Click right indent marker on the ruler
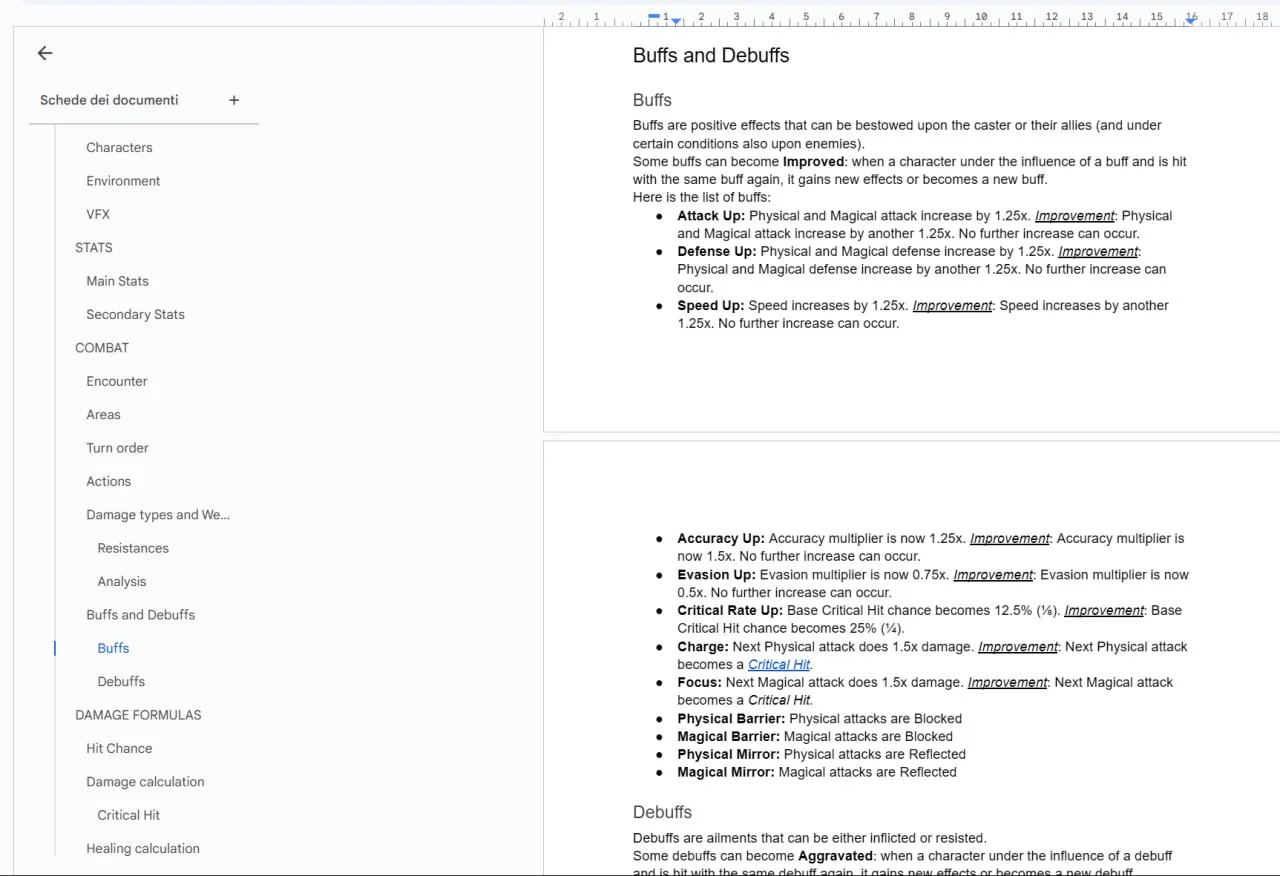Image resolution: width=1280 pixels, height=876 pixels. coord(1190,19)
